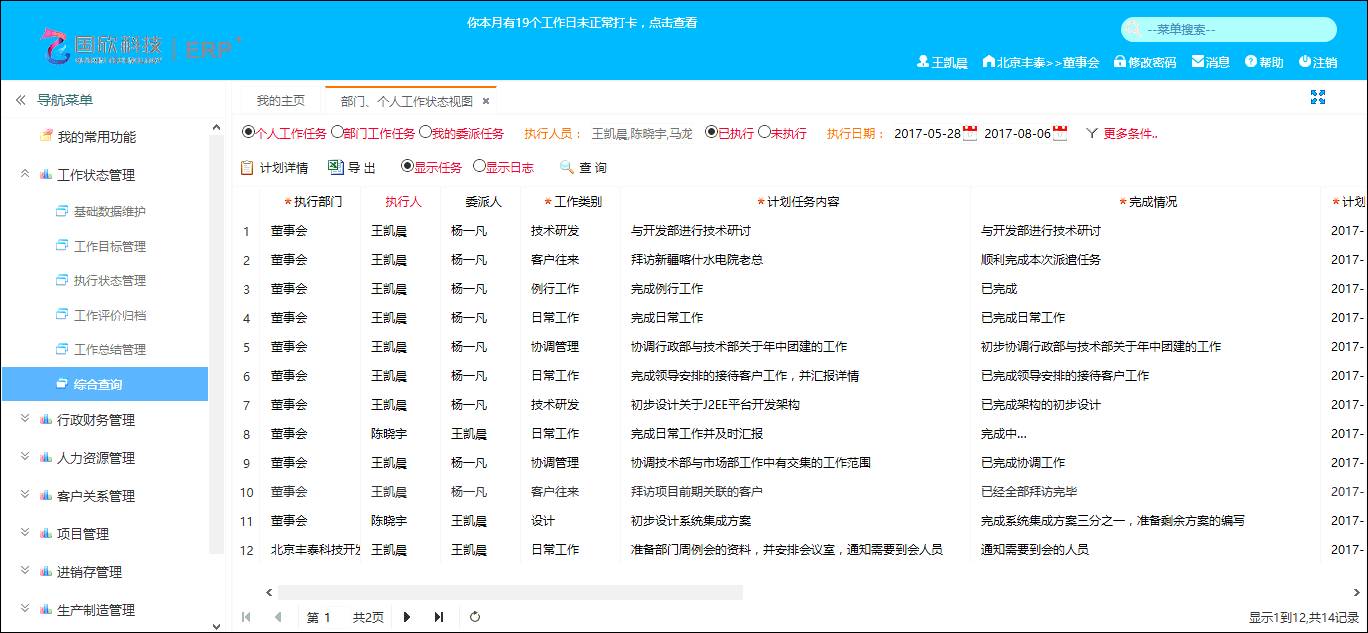Select the 未执行 radio option

click(x=764, y=132)
